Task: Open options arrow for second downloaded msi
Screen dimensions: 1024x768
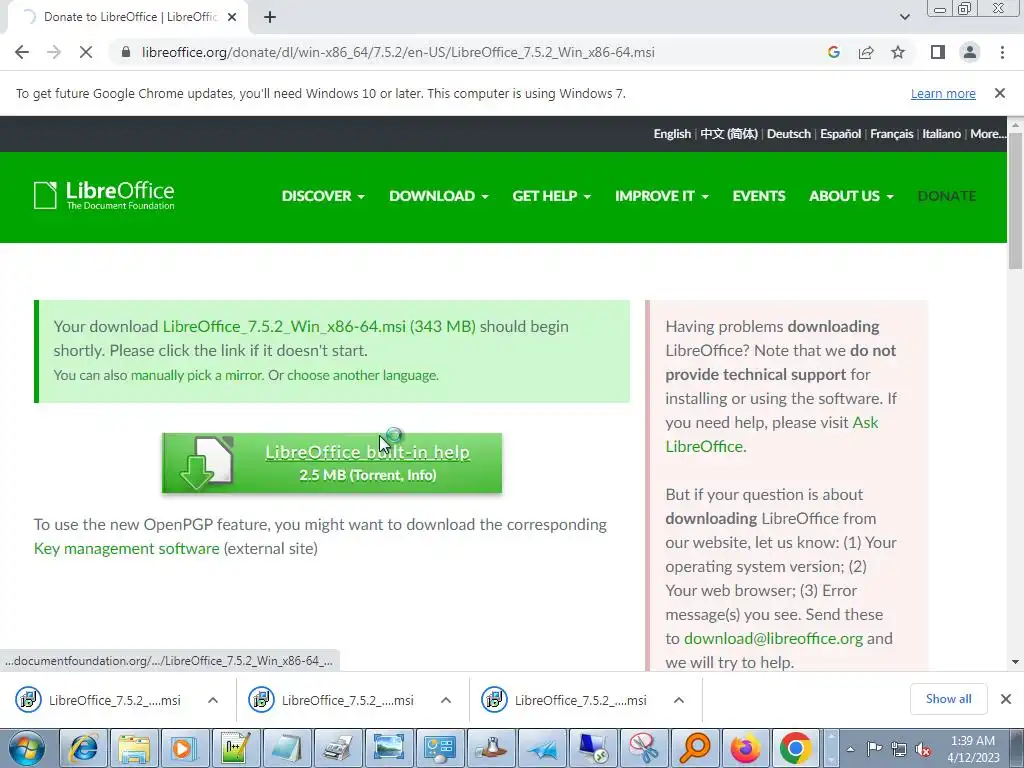Action: (x=446, y=700)
